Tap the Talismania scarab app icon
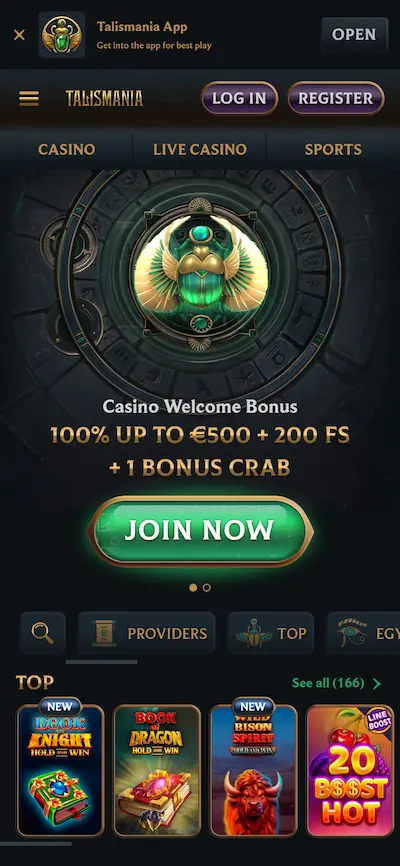 (62, 35)
